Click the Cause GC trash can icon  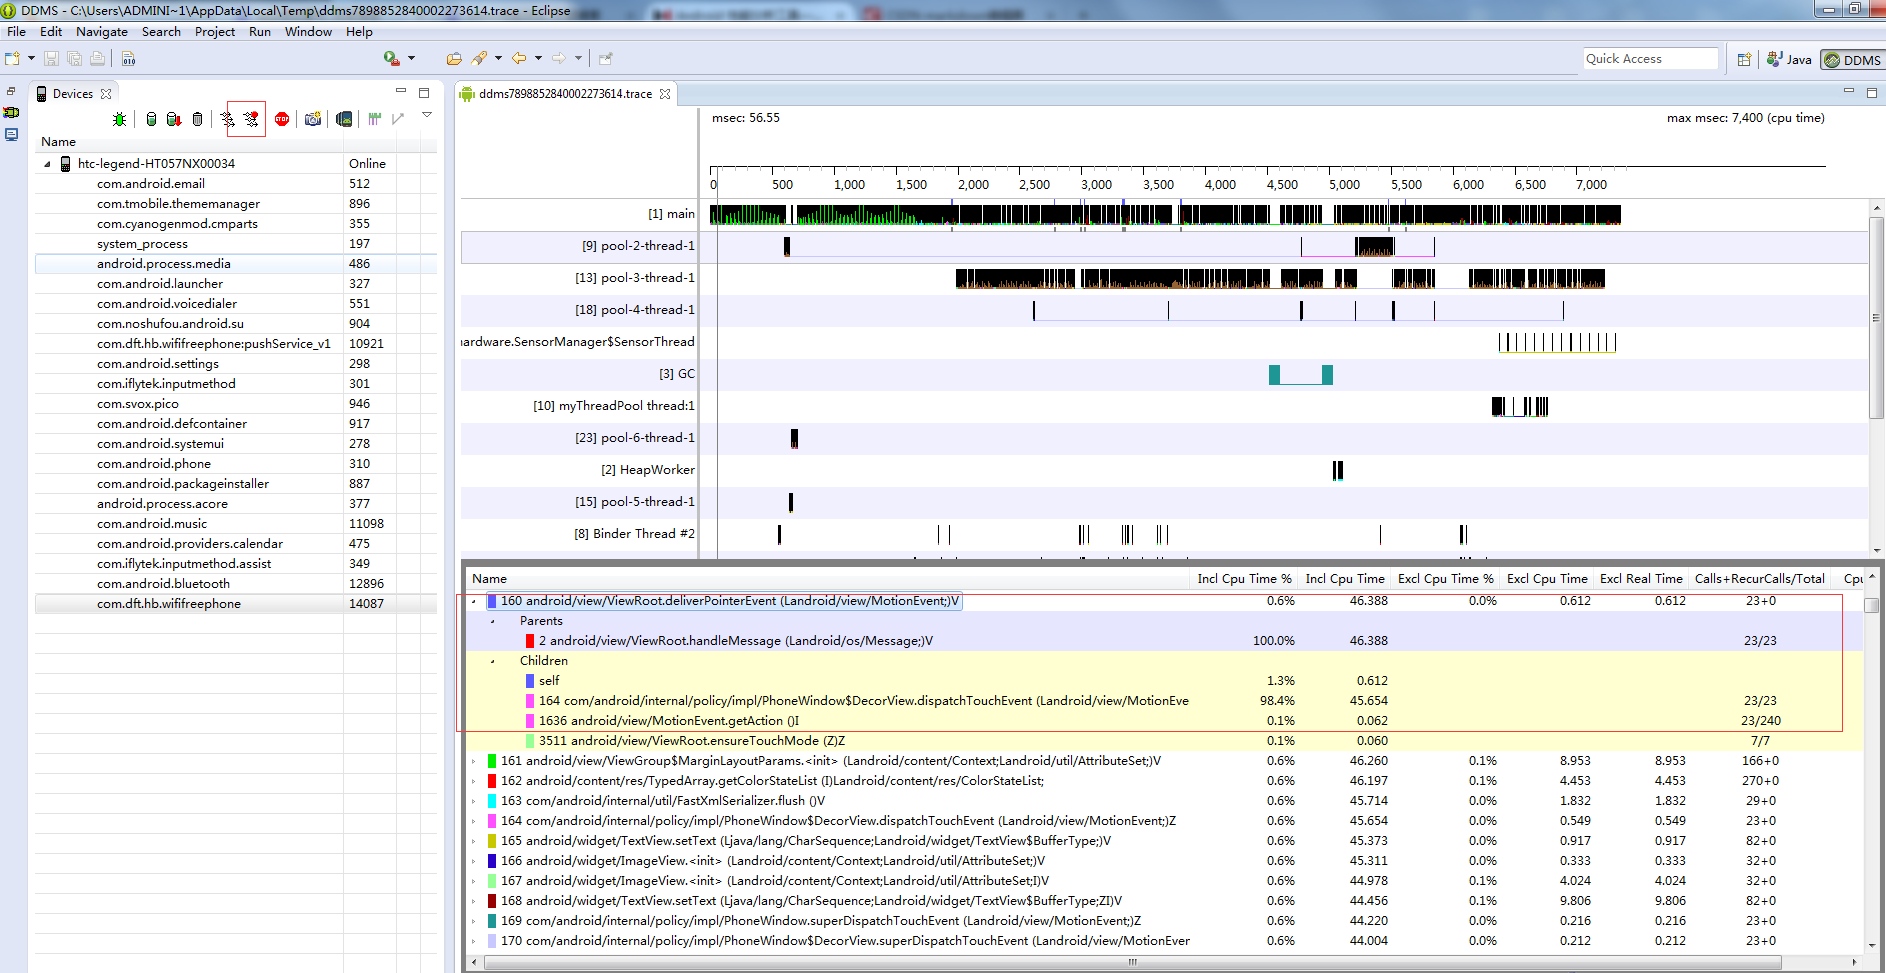[x=198, y=119]
